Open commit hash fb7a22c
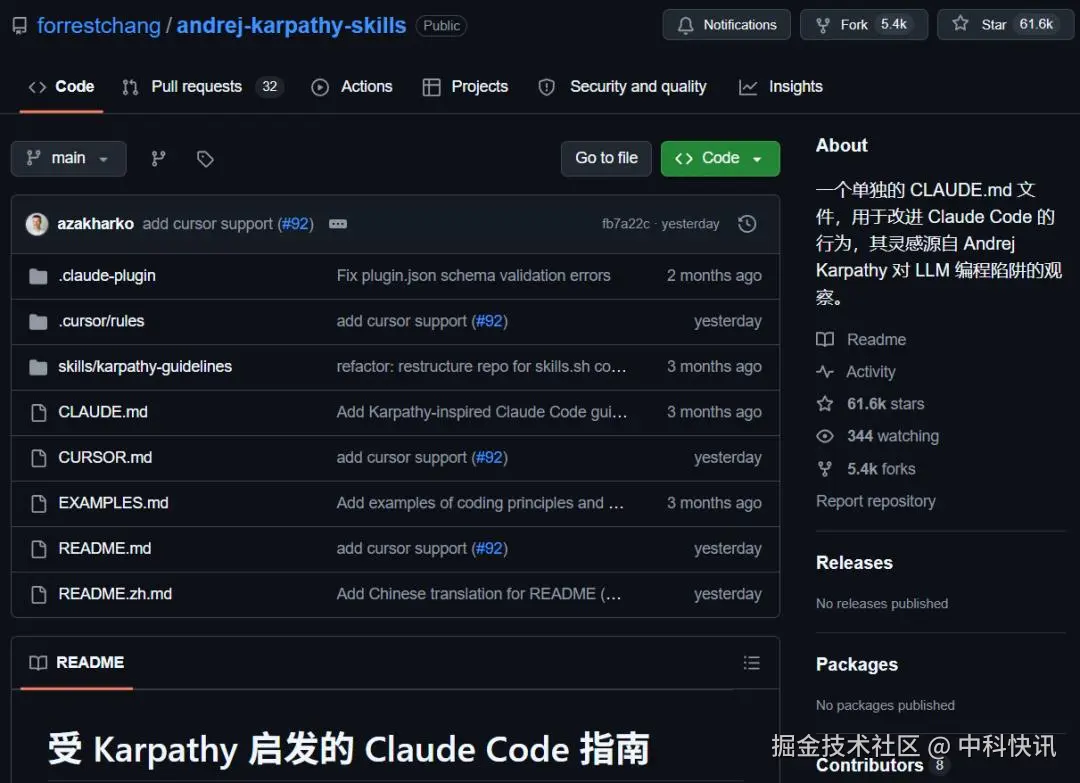 (625, 224)
